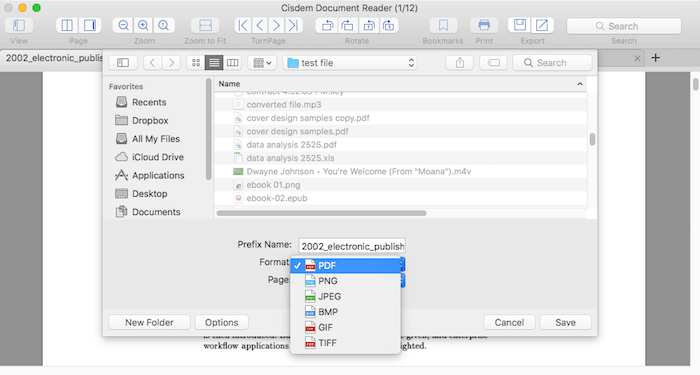Click the Zoom to Fit icon

click(x=205, y=25)
